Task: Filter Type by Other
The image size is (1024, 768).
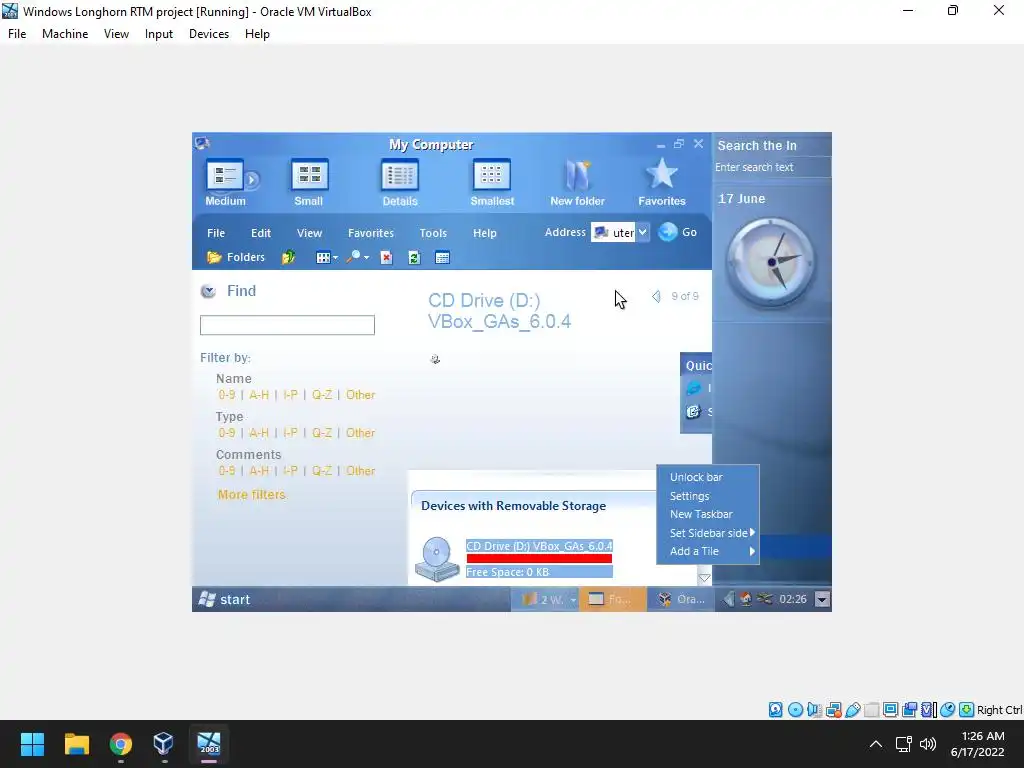Action: tap(360, 432)
